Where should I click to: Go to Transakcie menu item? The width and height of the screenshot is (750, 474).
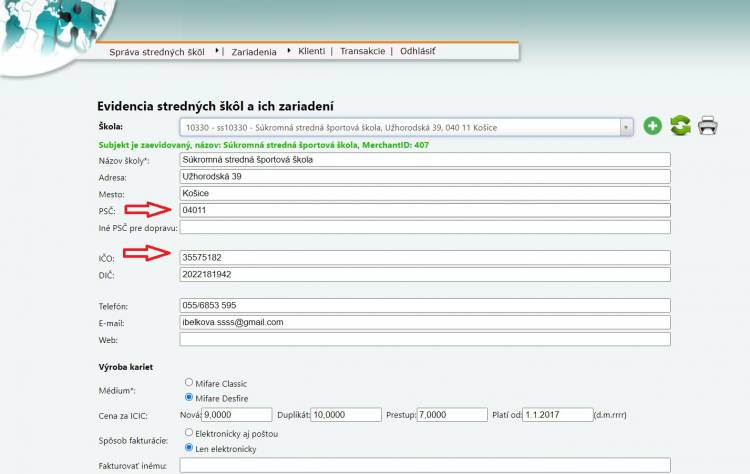click(x=362, y=51)
